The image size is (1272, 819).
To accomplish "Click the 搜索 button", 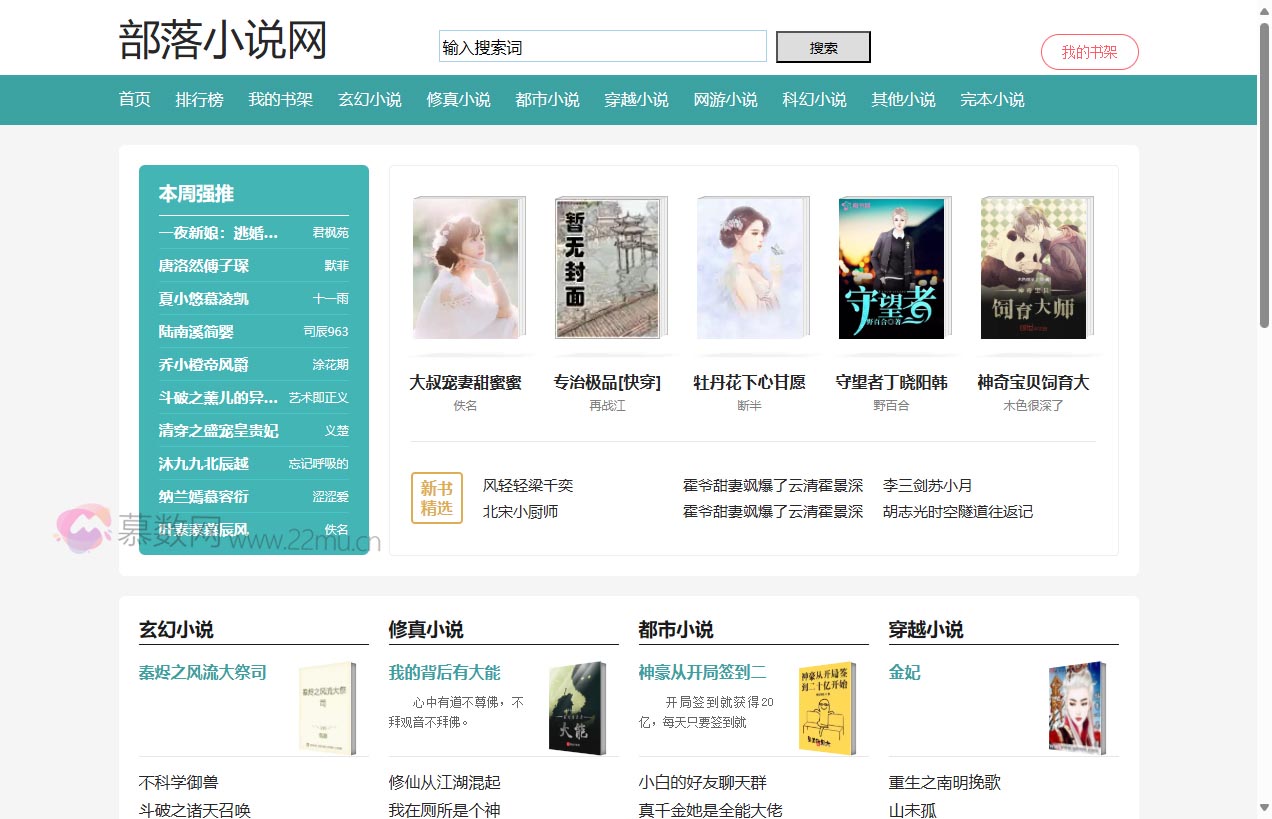I will pos(823,47).
